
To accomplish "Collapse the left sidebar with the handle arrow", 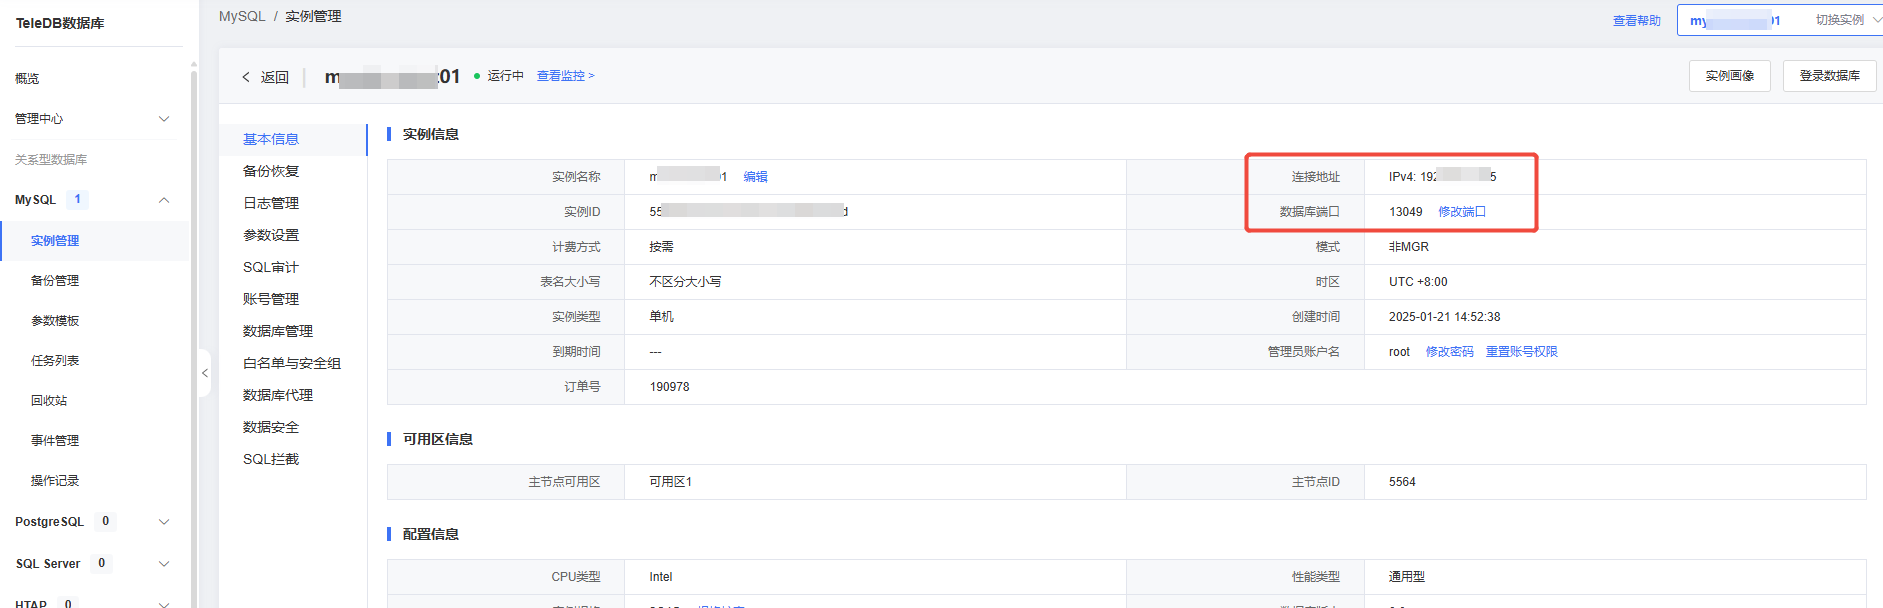I will coord(205,373).
